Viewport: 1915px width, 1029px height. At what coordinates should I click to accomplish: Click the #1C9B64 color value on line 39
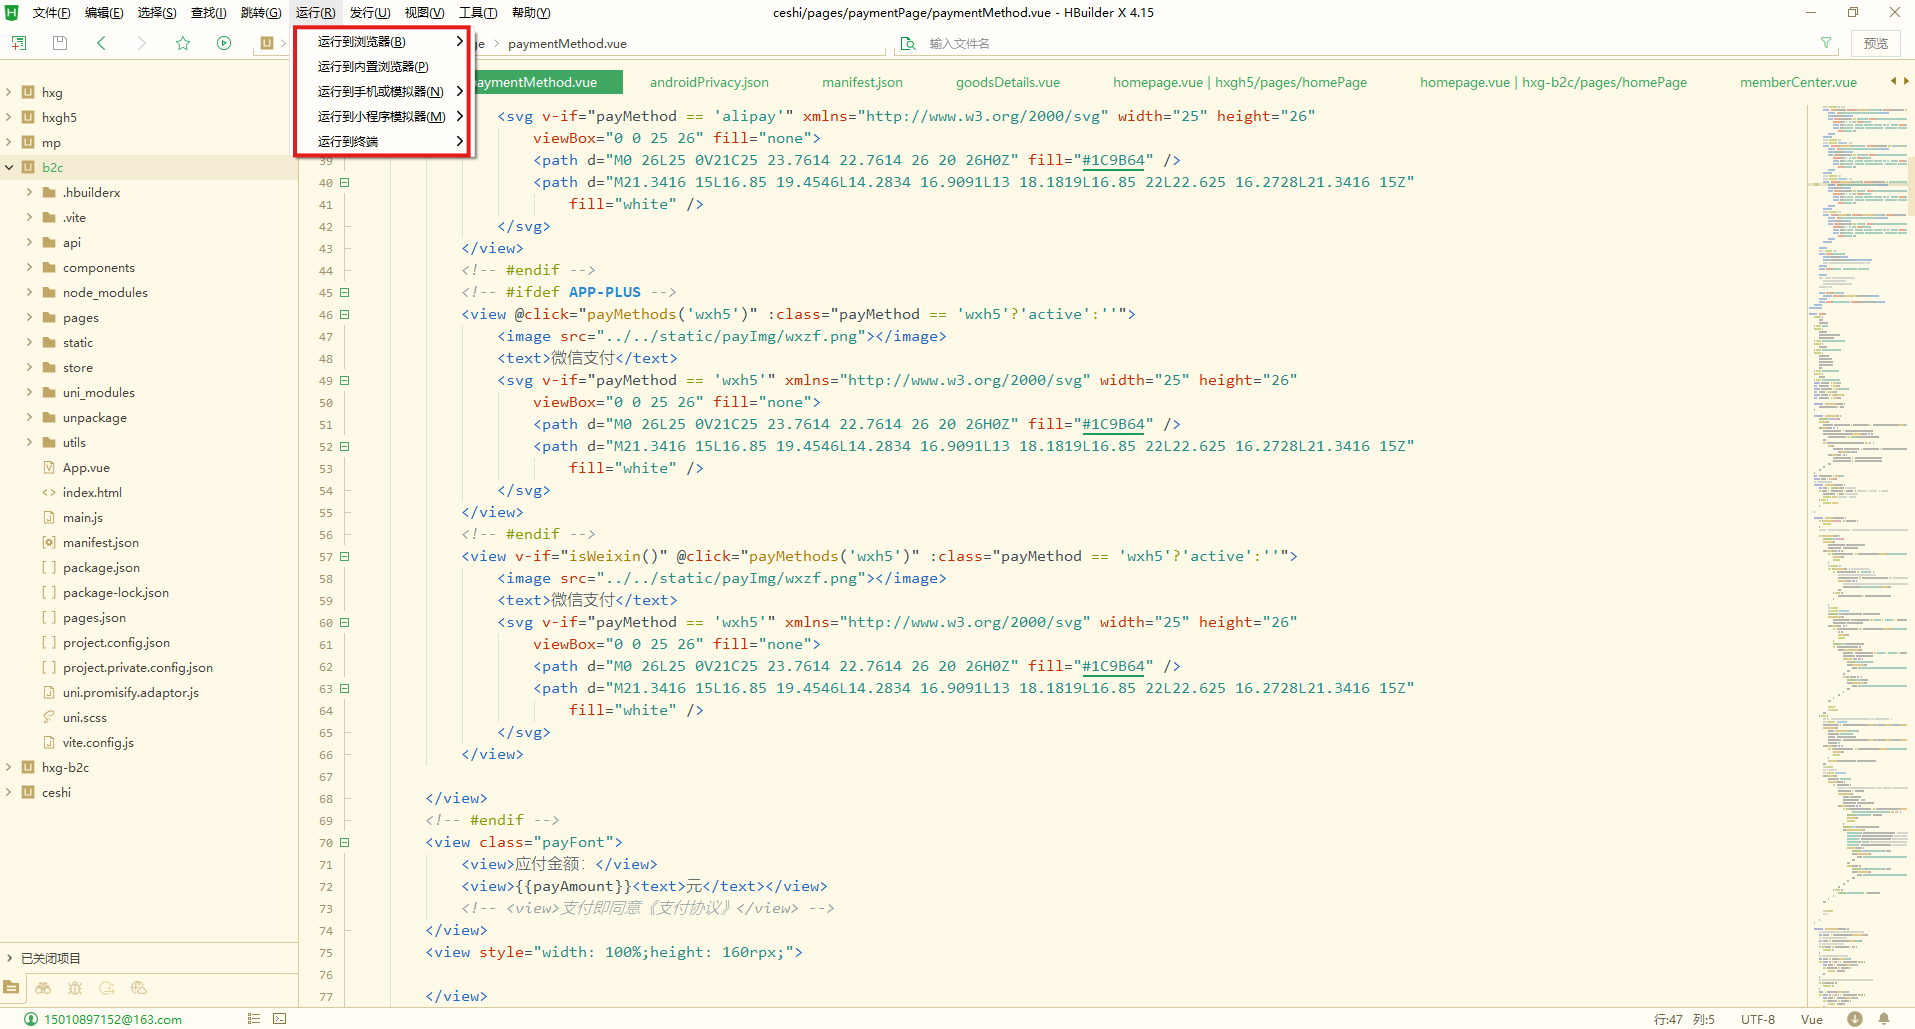pyautogui.click(x=1113, y=160)
